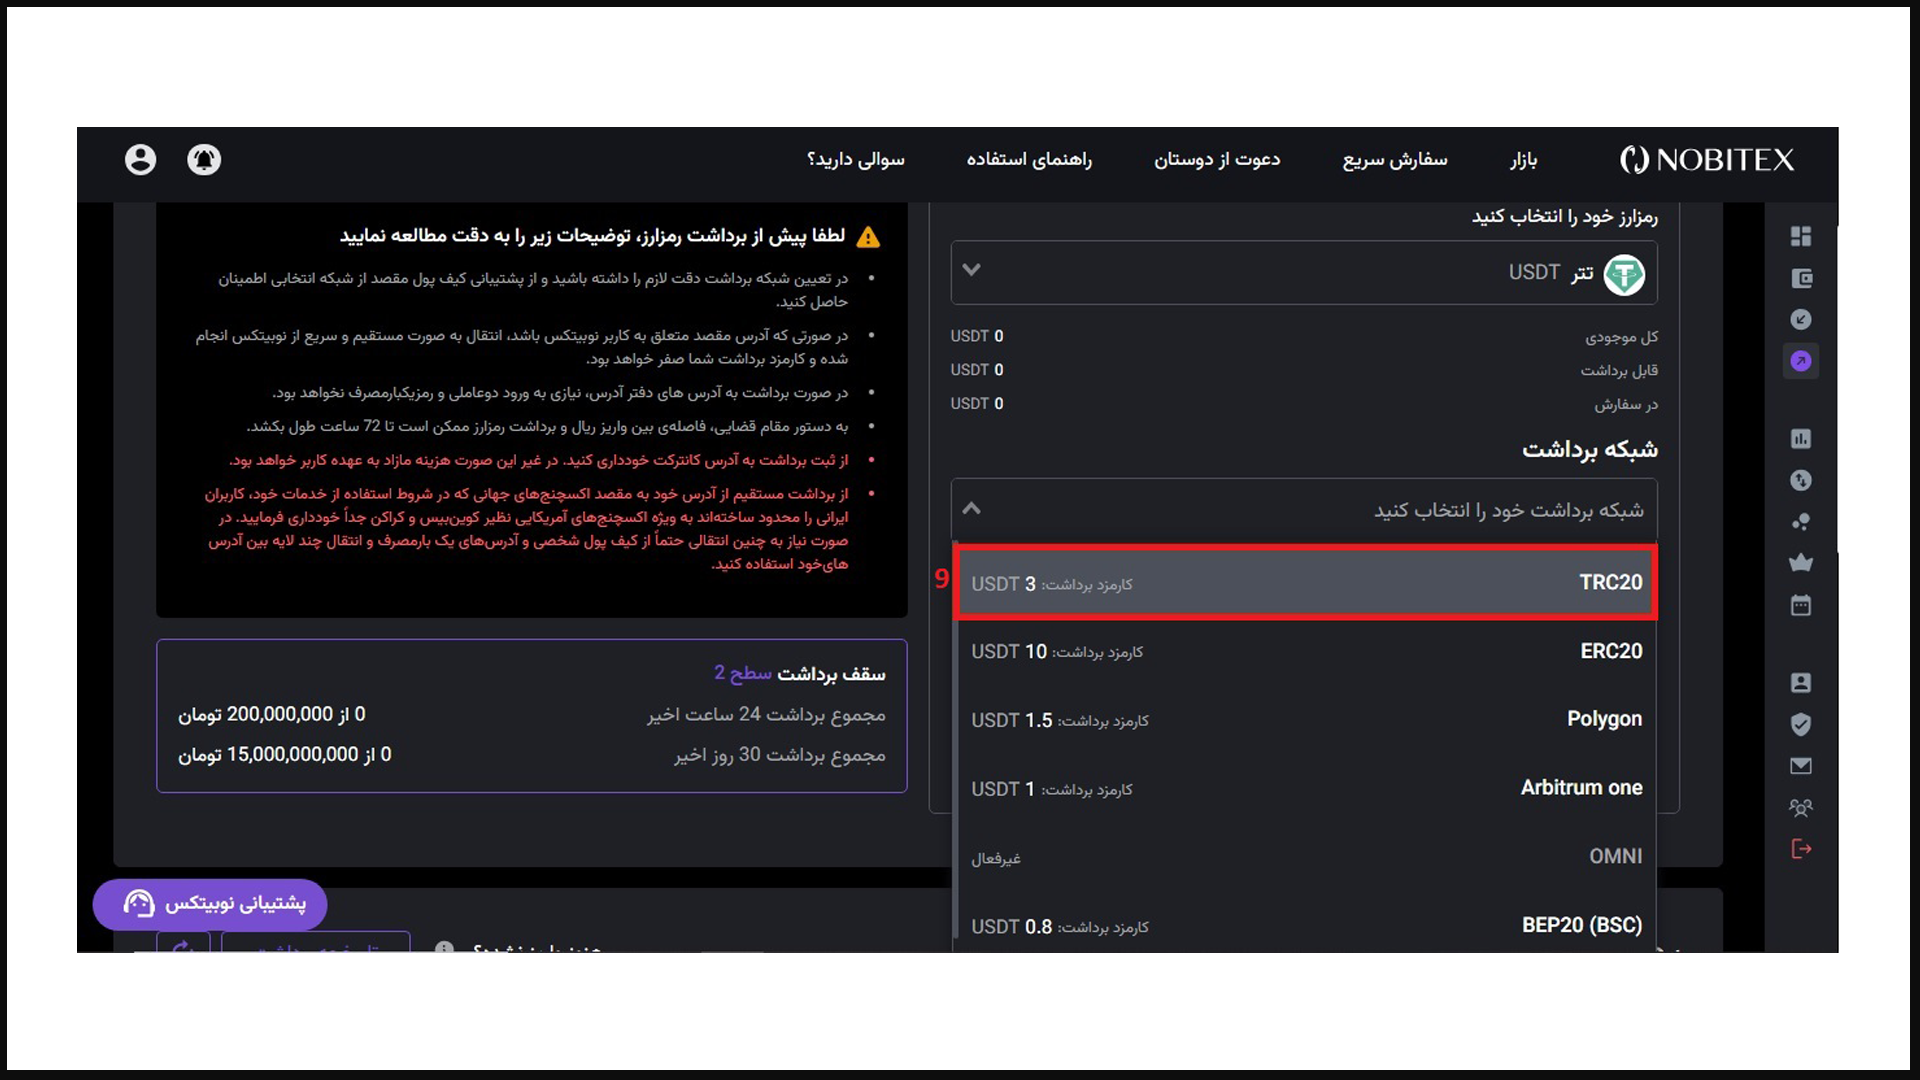Expand currency list with the down chevron
The height and width of the screenshot is (1080, 1920).
(x=971, y=270)
